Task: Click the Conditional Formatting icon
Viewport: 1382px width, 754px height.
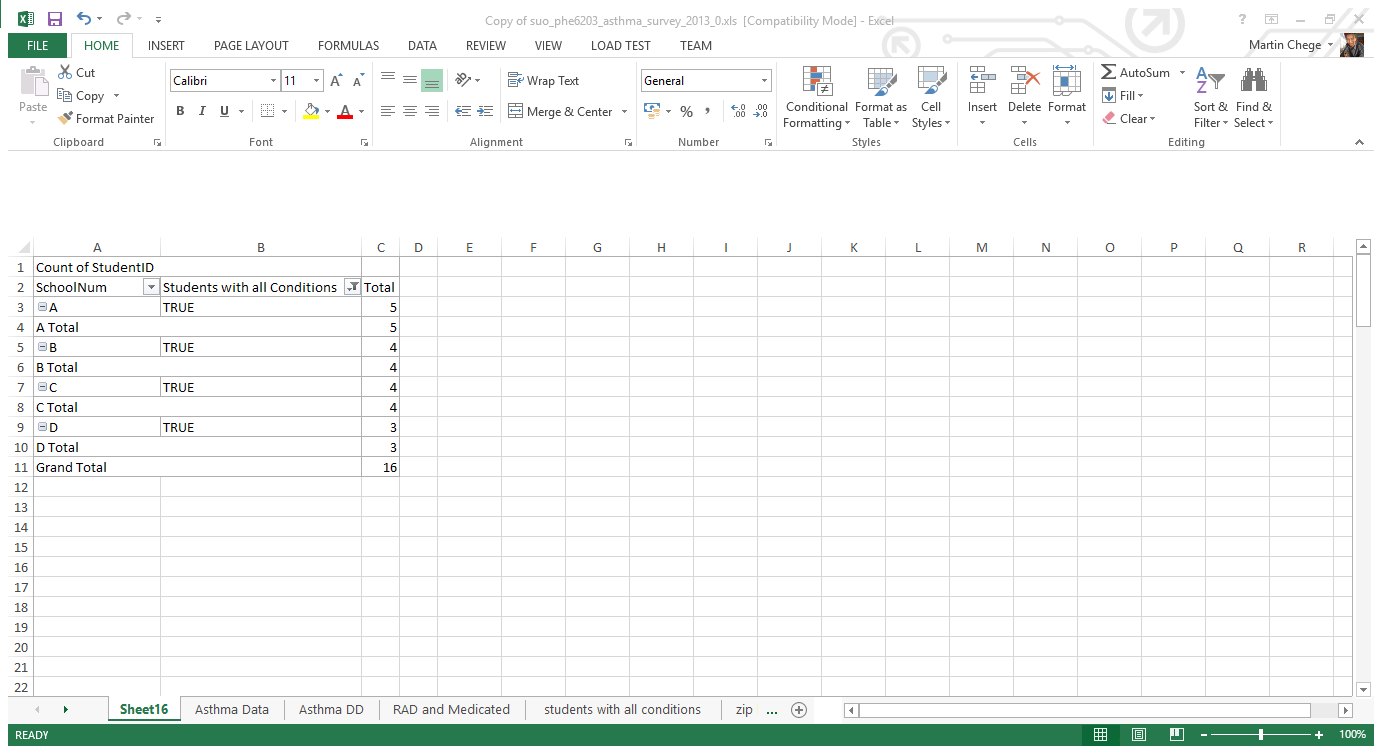Action: tap(816, 83)
